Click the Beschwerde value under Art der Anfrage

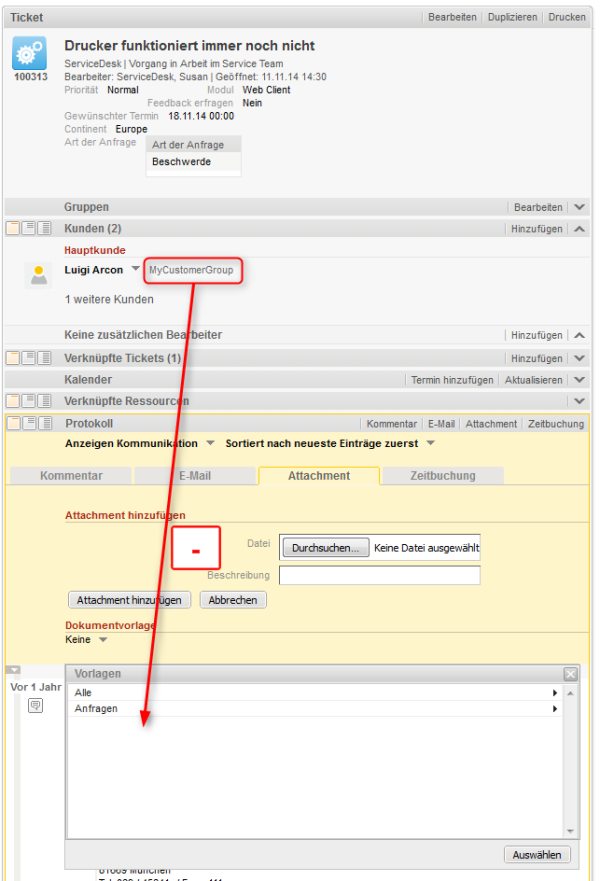(181, 162)
